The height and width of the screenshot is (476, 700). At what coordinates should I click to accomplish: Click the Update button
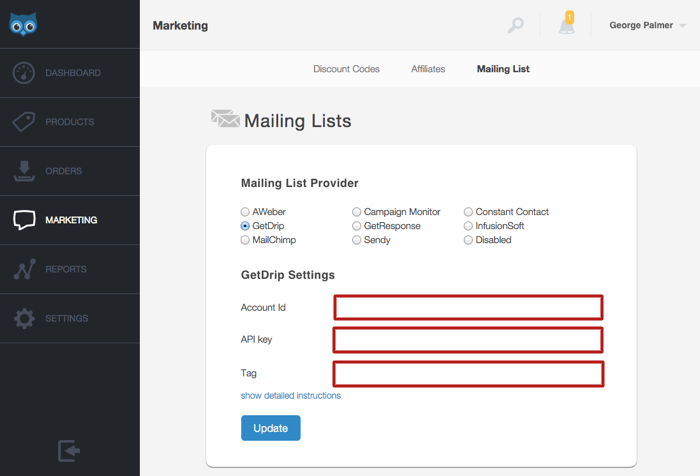pyautogui.click(x=271, y=428)
